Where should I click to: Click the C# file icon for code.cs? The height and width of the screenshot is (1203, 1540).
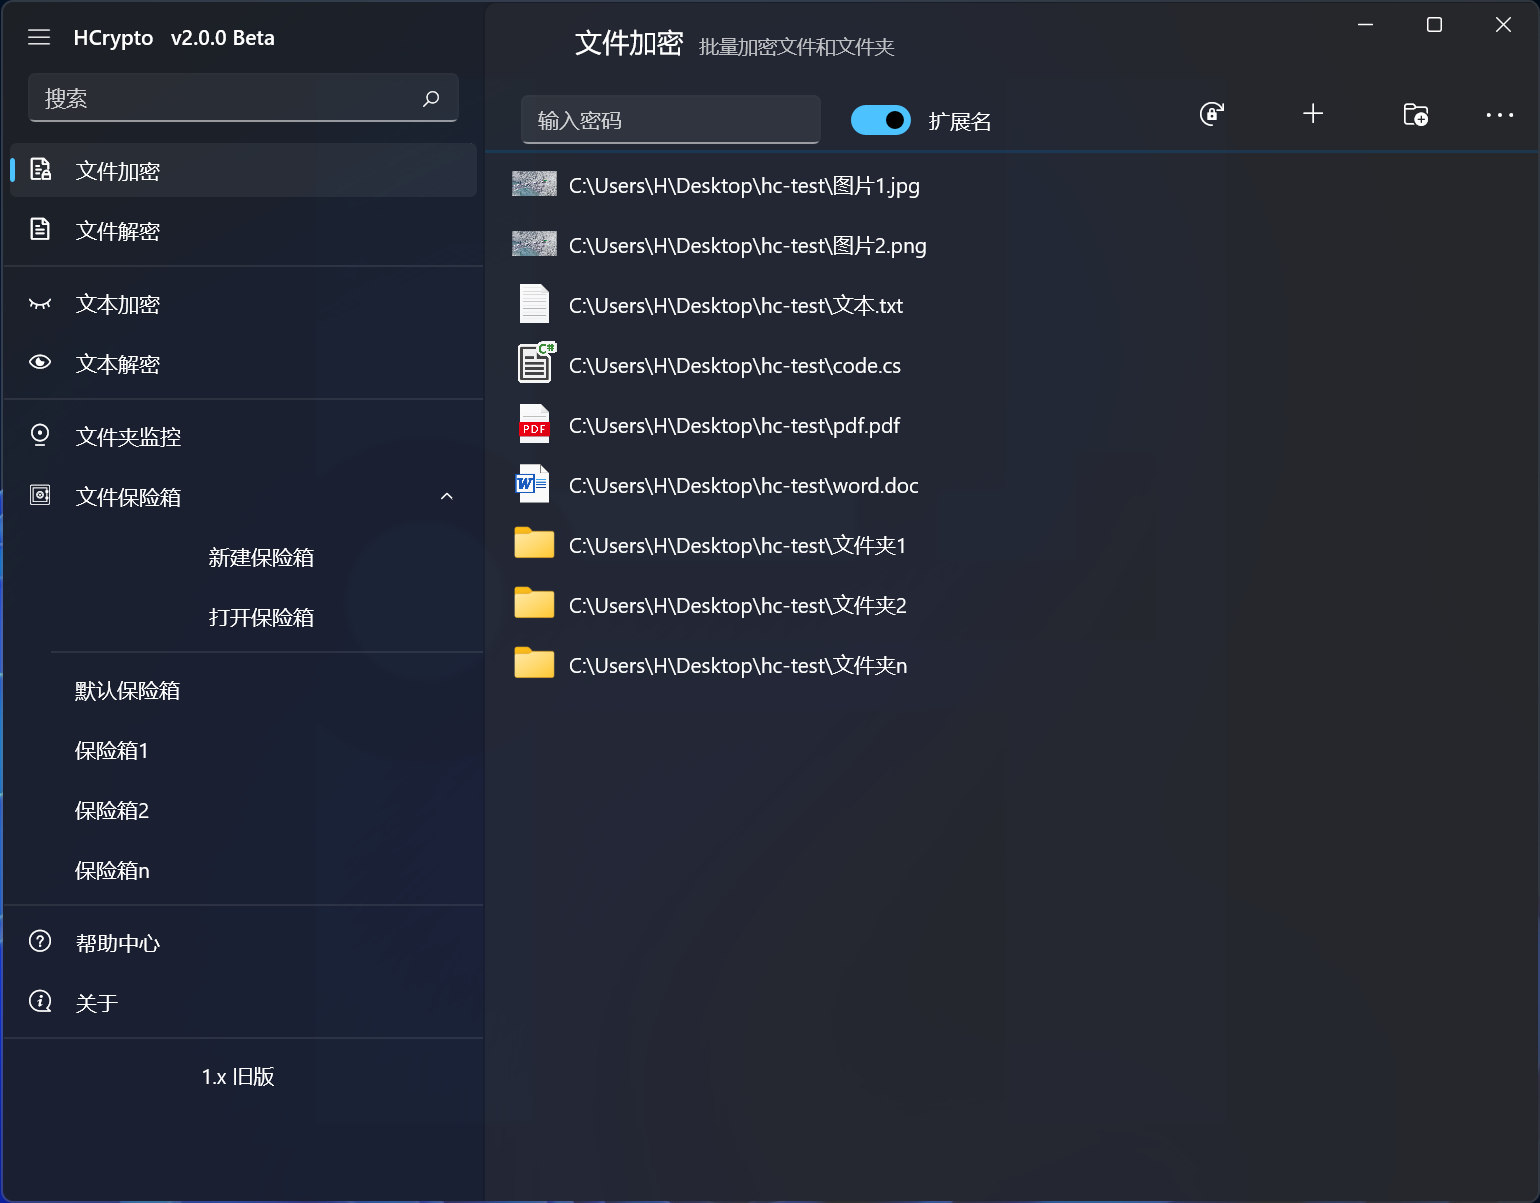tap(536, 363)
